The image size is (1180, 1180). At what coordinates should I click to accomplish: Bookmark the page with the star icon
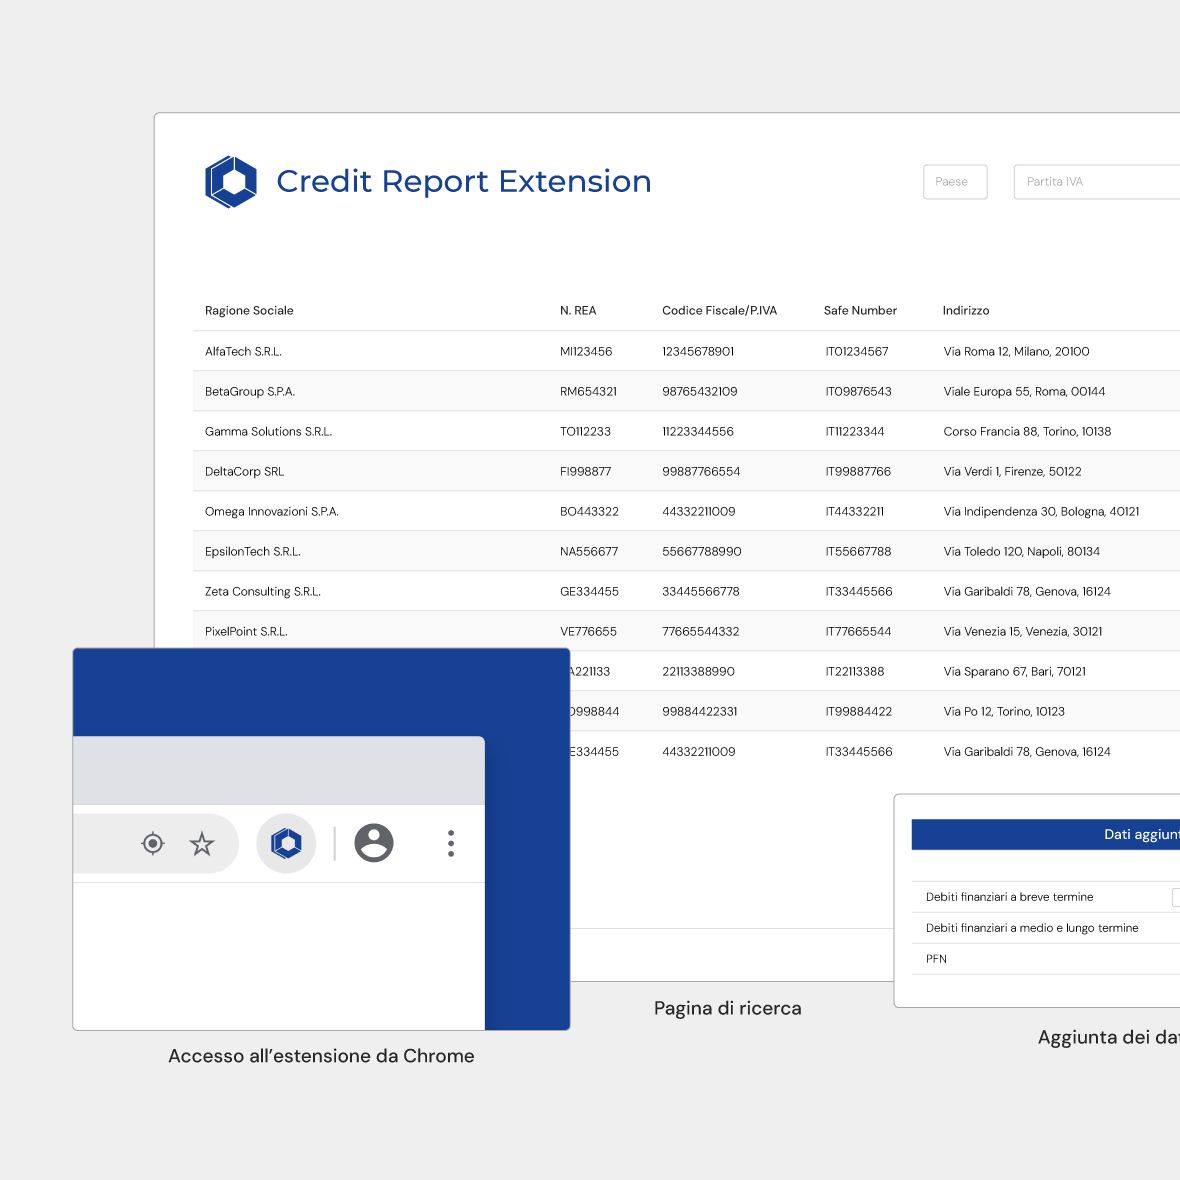(202, 843)
